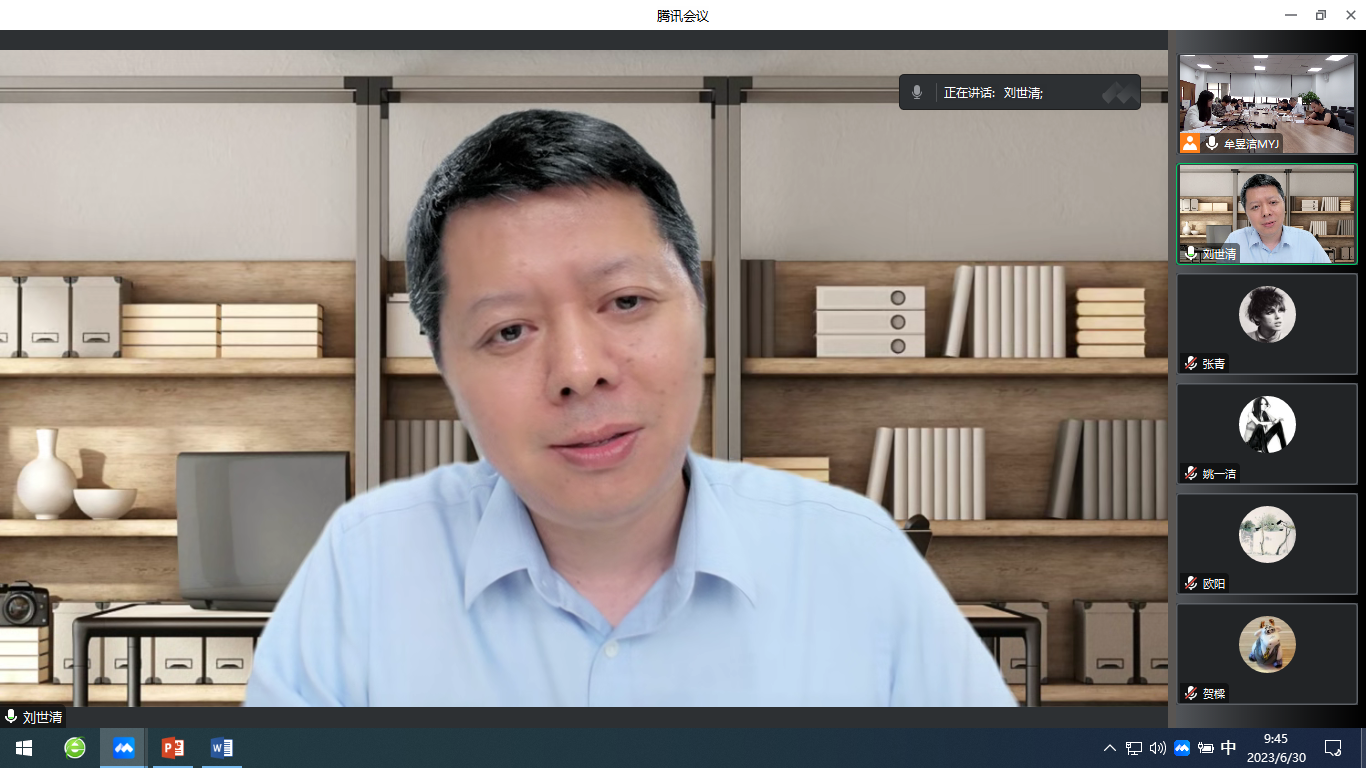Expand the hidden system tray icons chevron
This screenshot has width=1366, height=768.
coord(1109,748)
